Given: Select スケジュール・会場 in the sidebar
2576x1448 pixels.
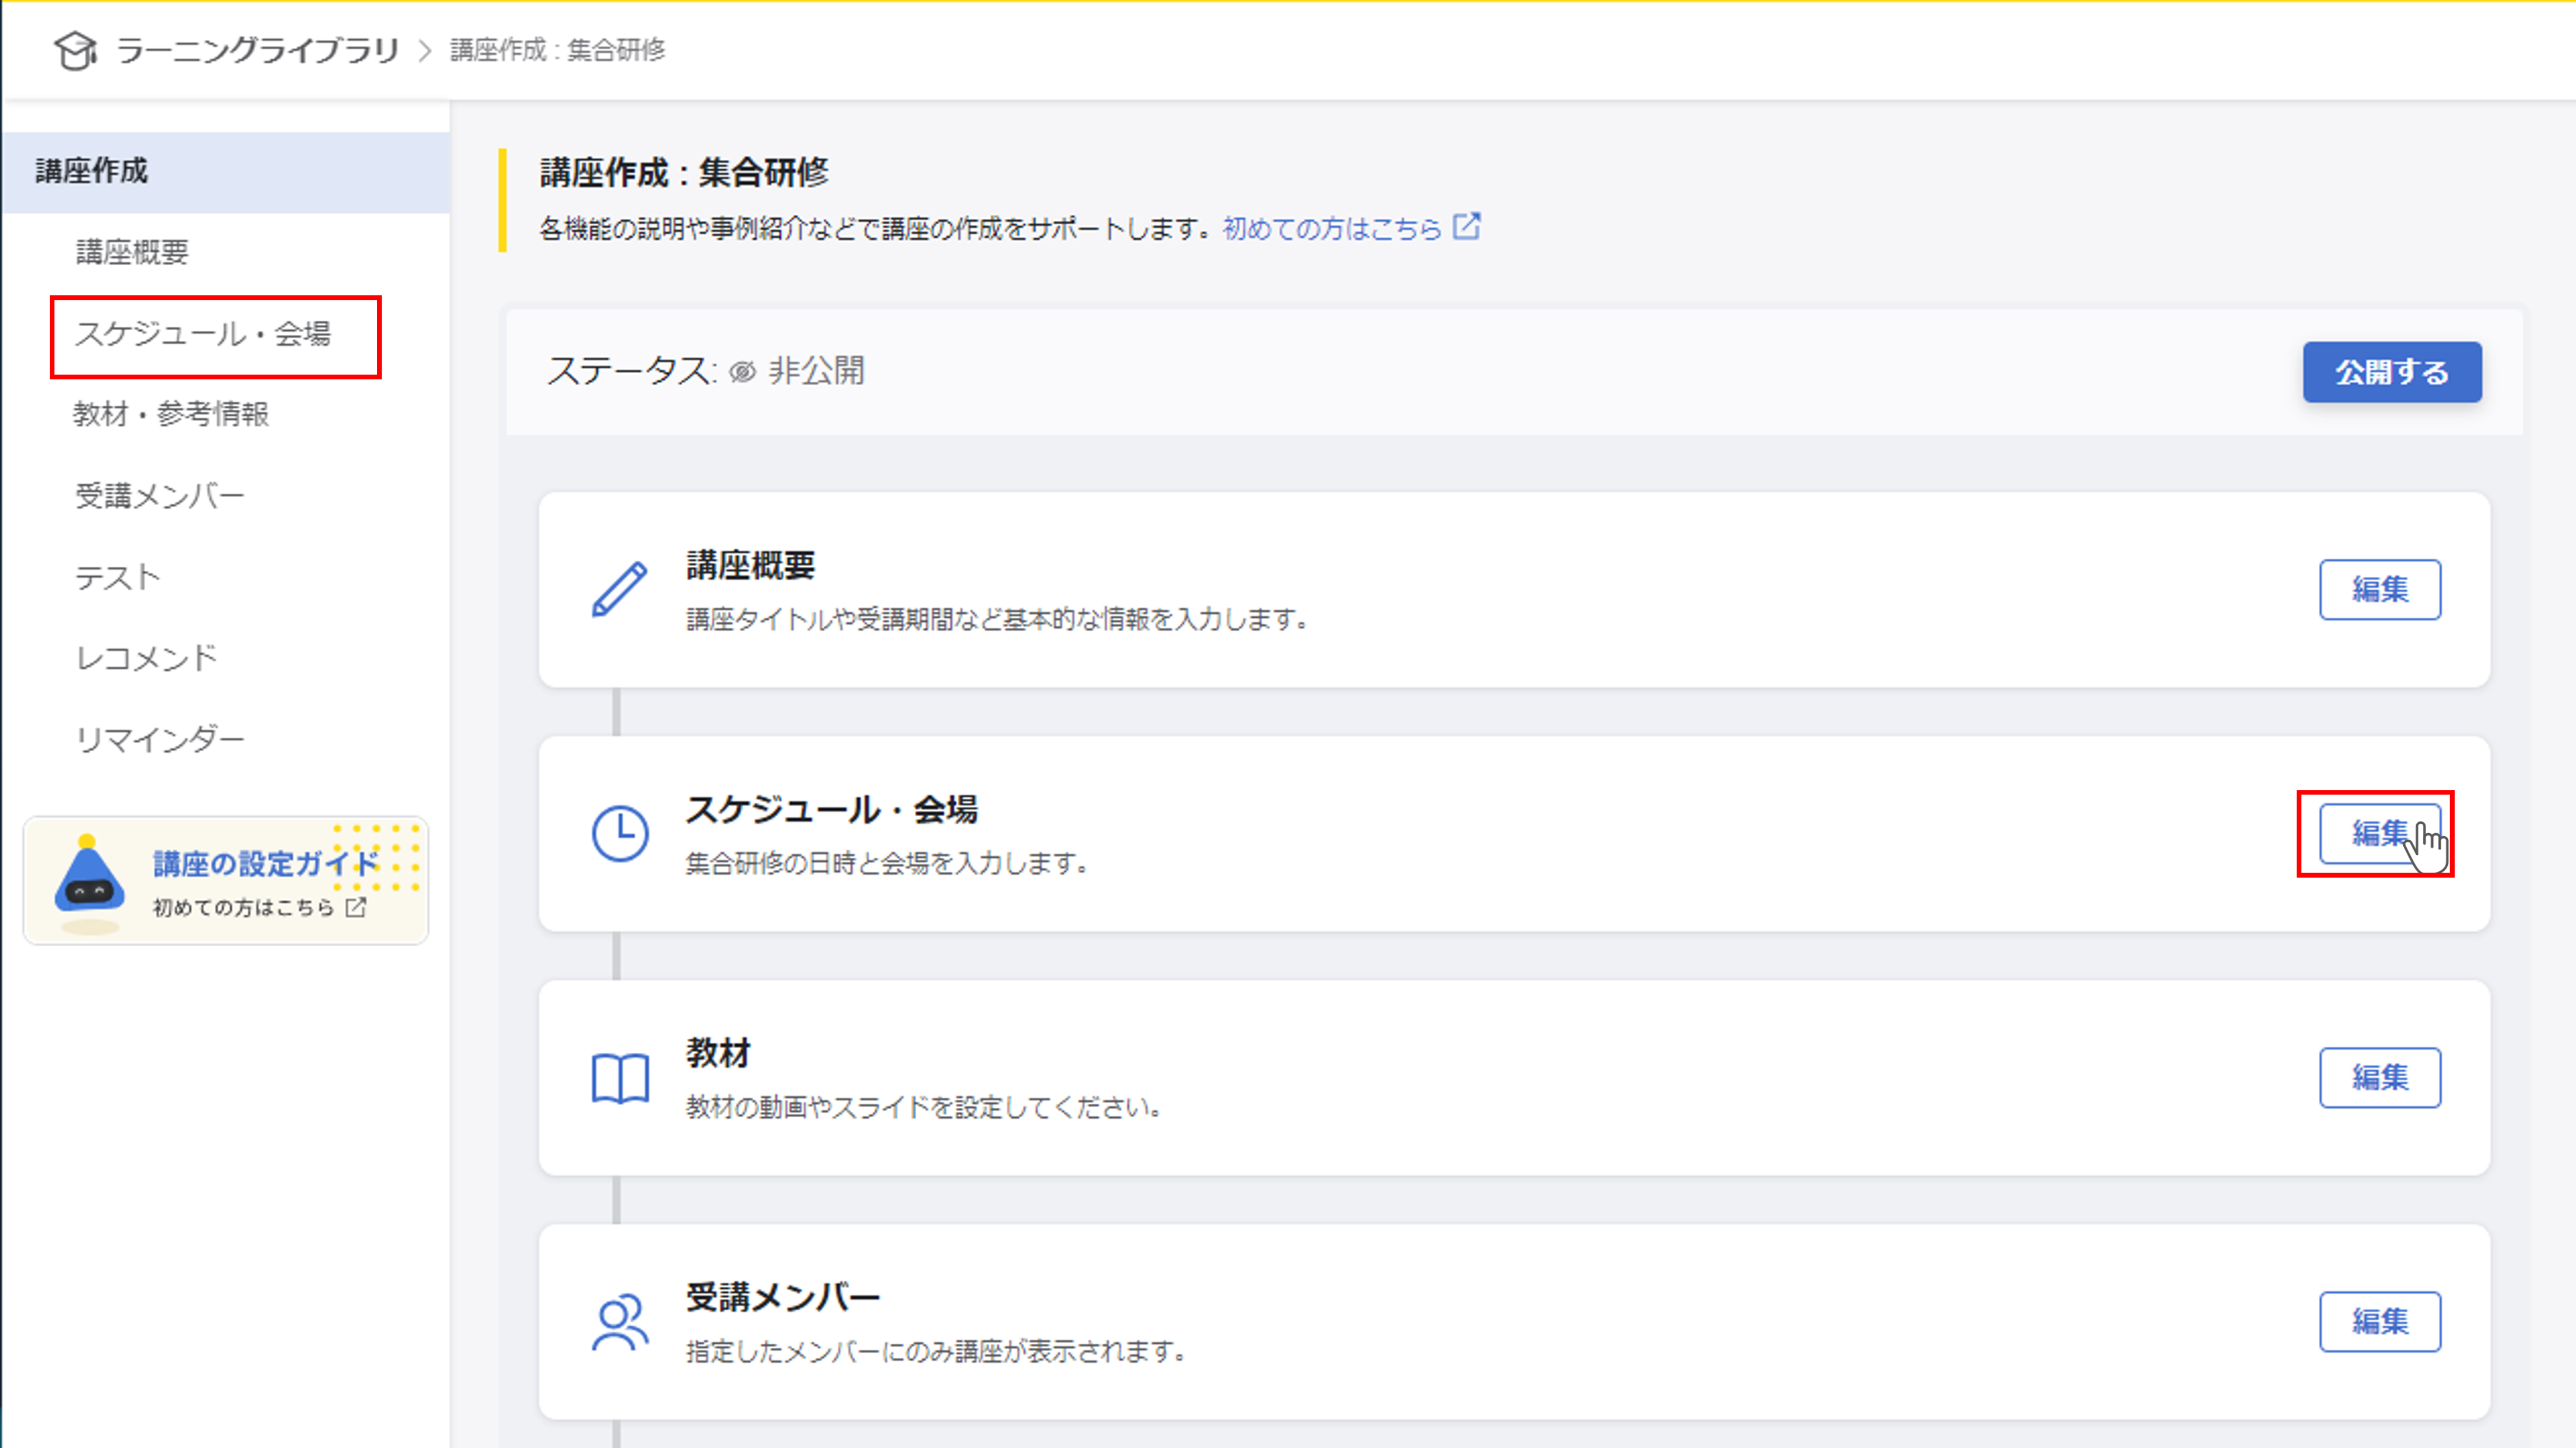Looking at the screenshot, I should pyautogui.click(x=203, y=334).
